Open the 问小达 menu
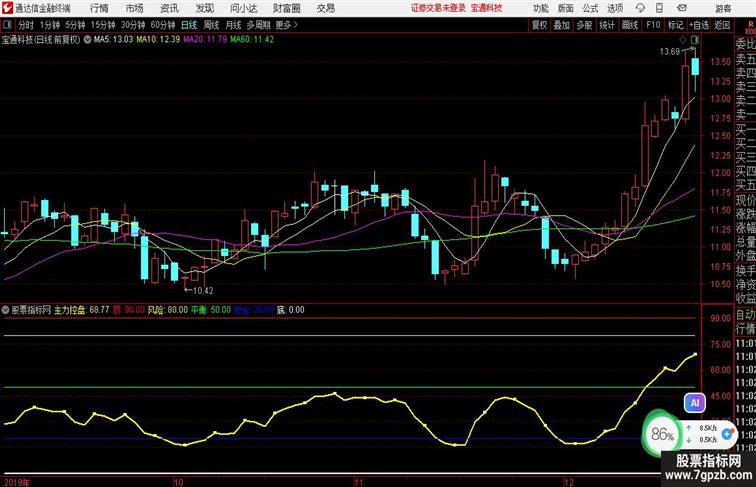This screenshot has width=756, height=487. point(243,8)
